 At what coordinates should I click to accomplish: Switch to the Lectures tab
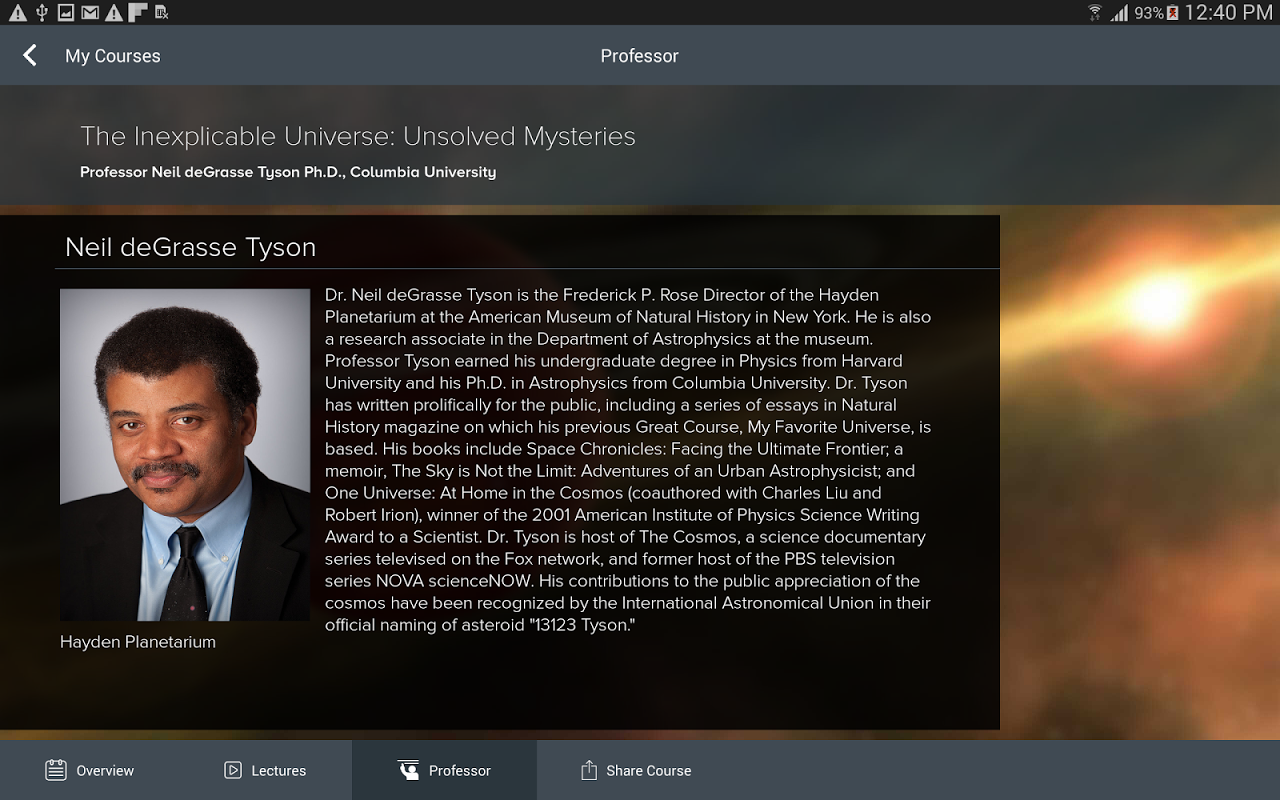coord(265,770)
